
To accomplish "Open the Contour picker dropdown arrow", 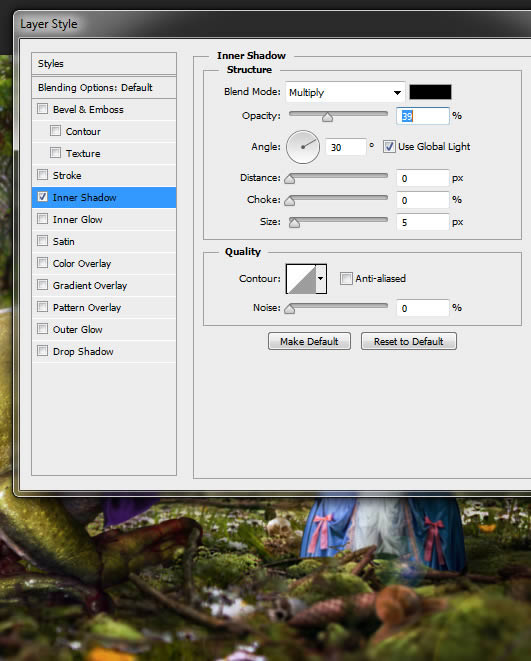I will pos(321,279).
